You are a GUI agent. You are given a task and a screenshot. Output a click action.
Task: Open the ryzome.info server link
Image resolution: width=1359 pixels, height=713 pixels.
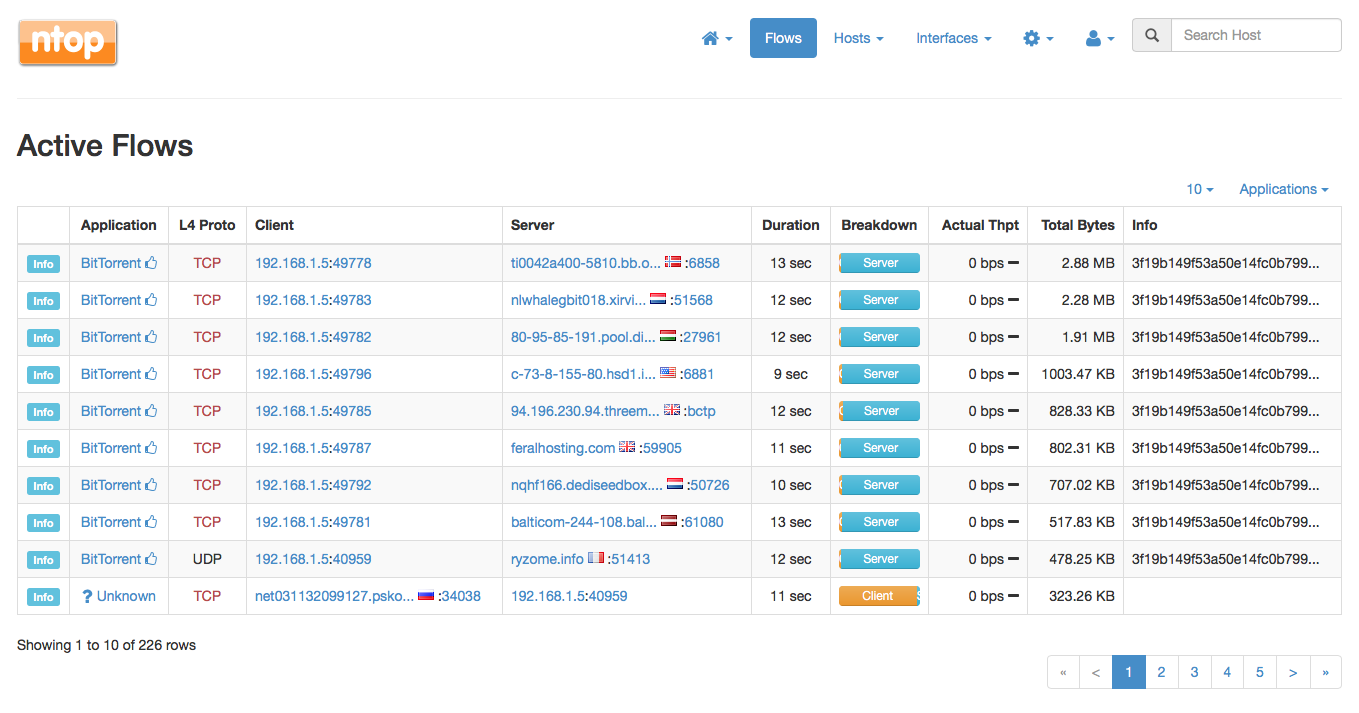547,559
